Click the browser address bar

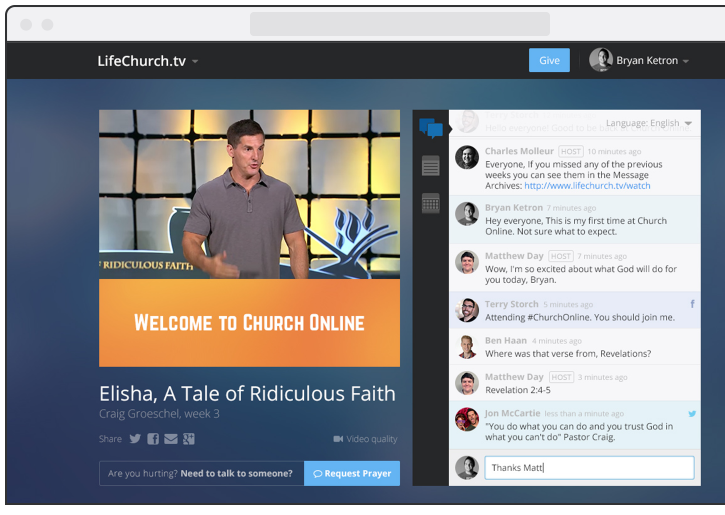[x=399, y=24]
